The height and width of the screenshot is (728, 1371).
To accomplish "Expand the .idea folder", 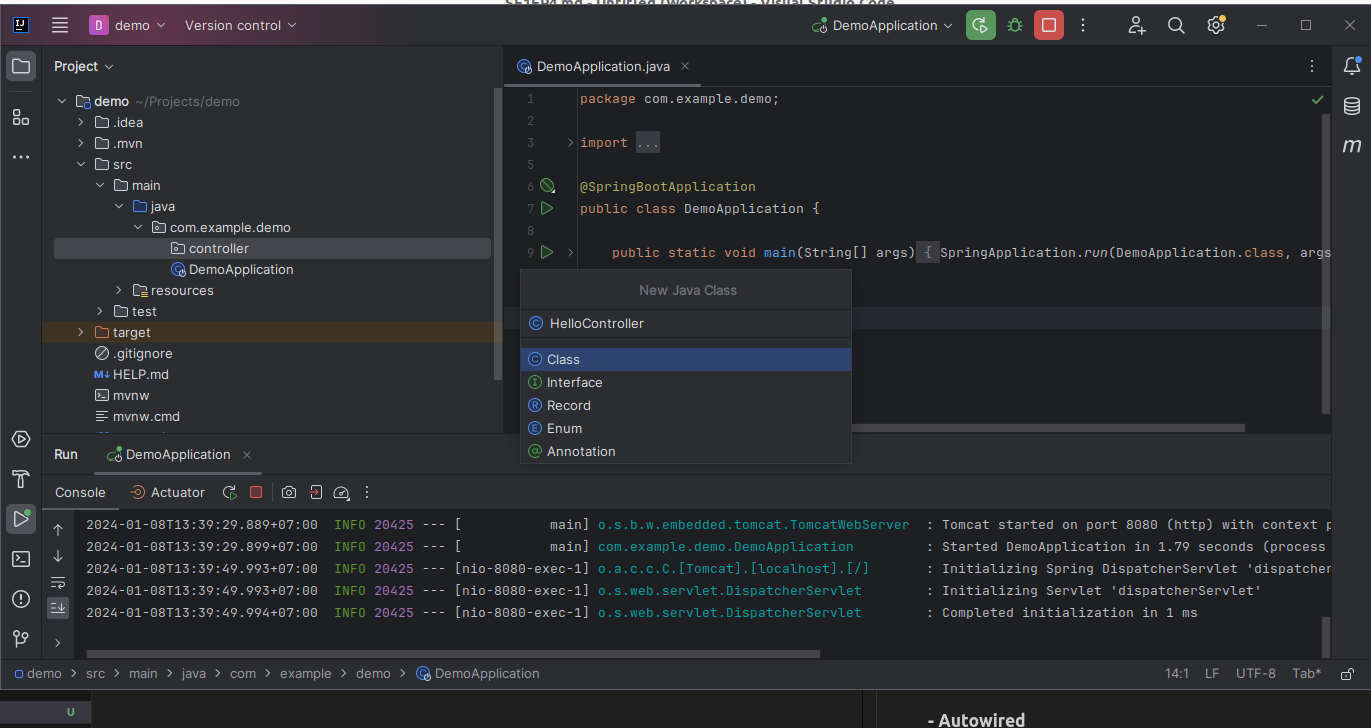I will (x=82, y=122).
